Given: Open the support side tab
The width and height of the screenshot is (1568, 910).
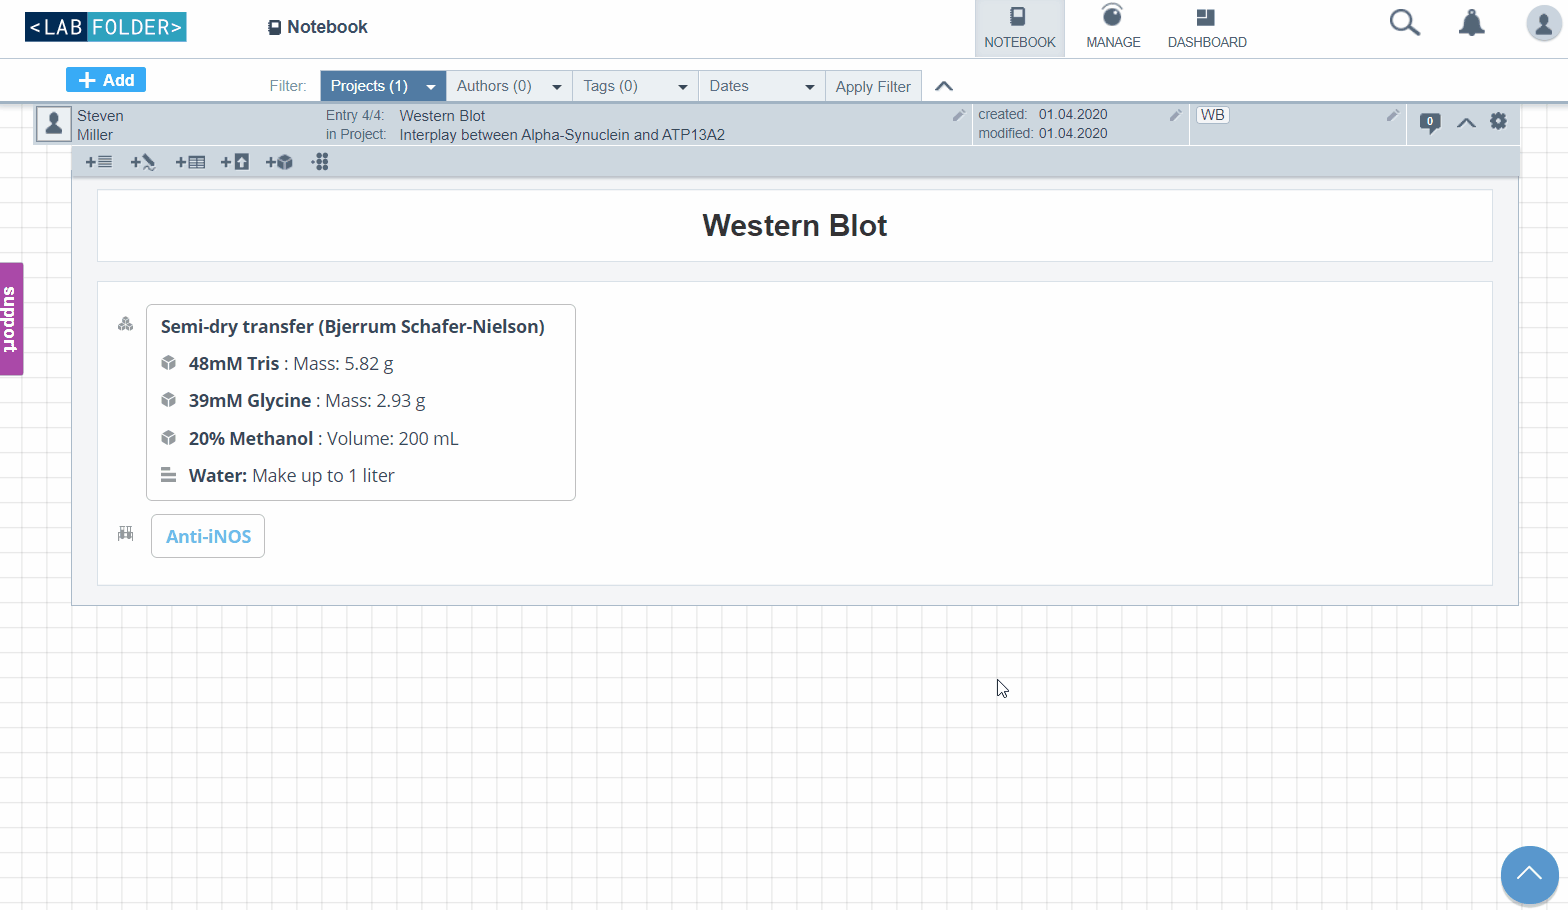Looking at the screenshot, I should coord(11,319).
